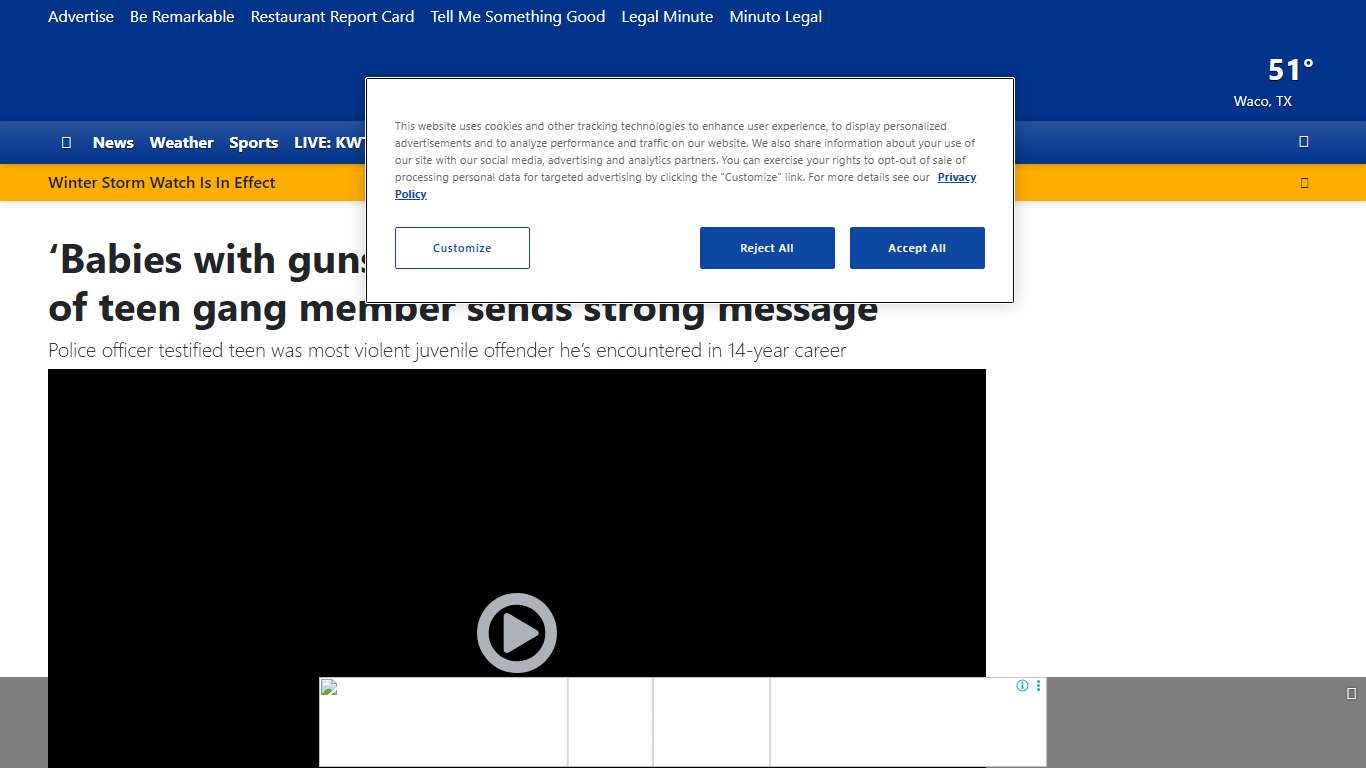This screenshot has width=1366, height=768.
Task: Open the hamburger menu icon beside News
Action: [66, 142]
